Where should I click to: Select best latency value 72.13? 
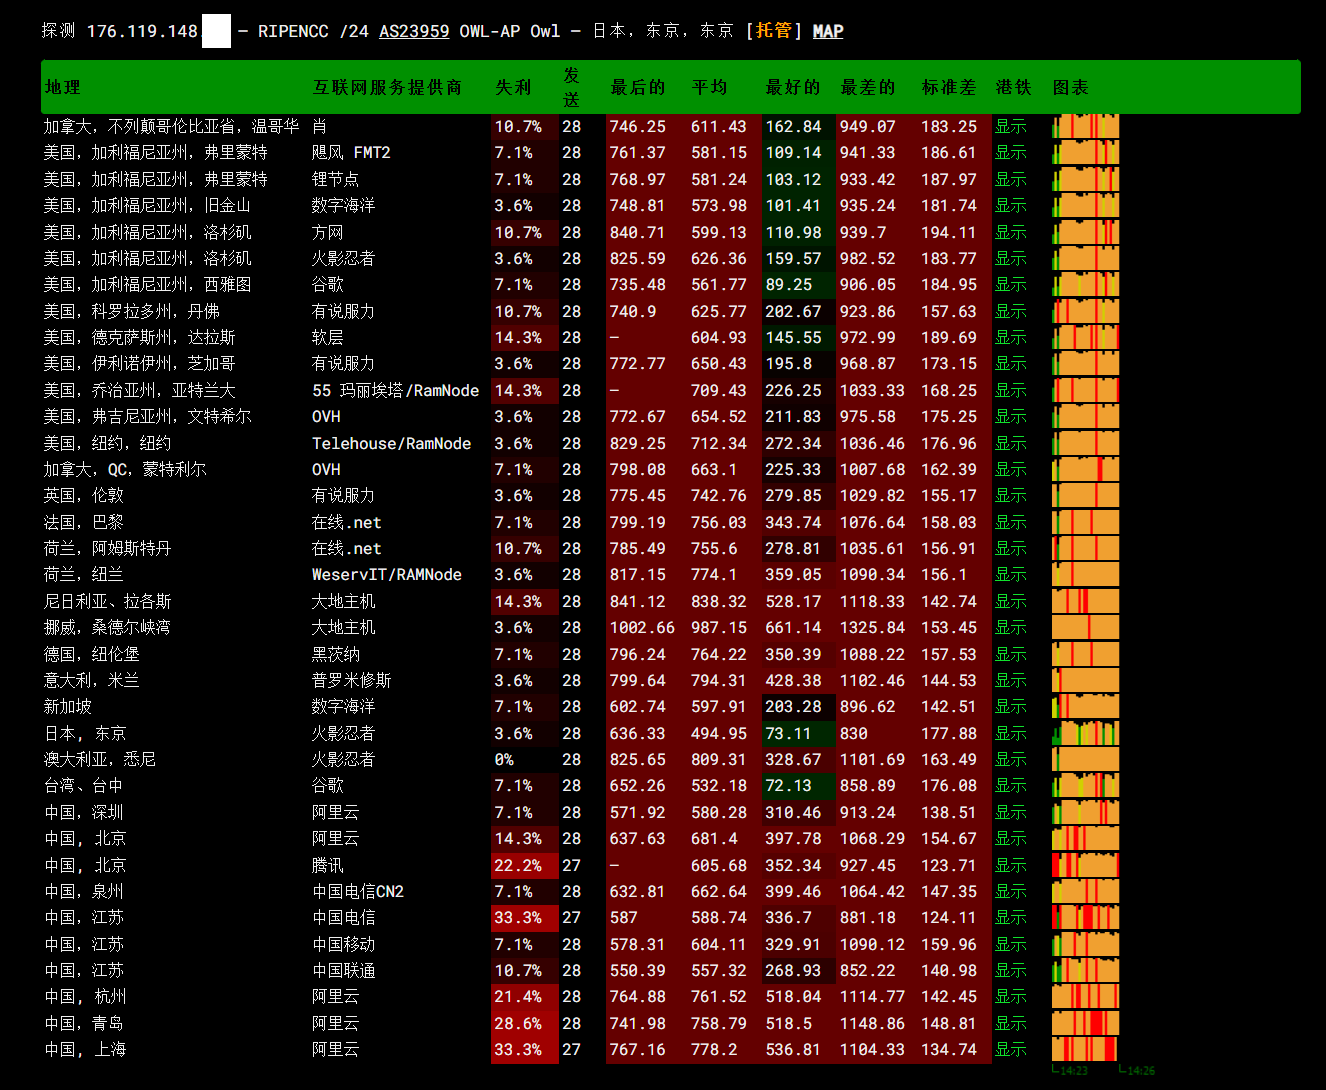tap(799, 785)
